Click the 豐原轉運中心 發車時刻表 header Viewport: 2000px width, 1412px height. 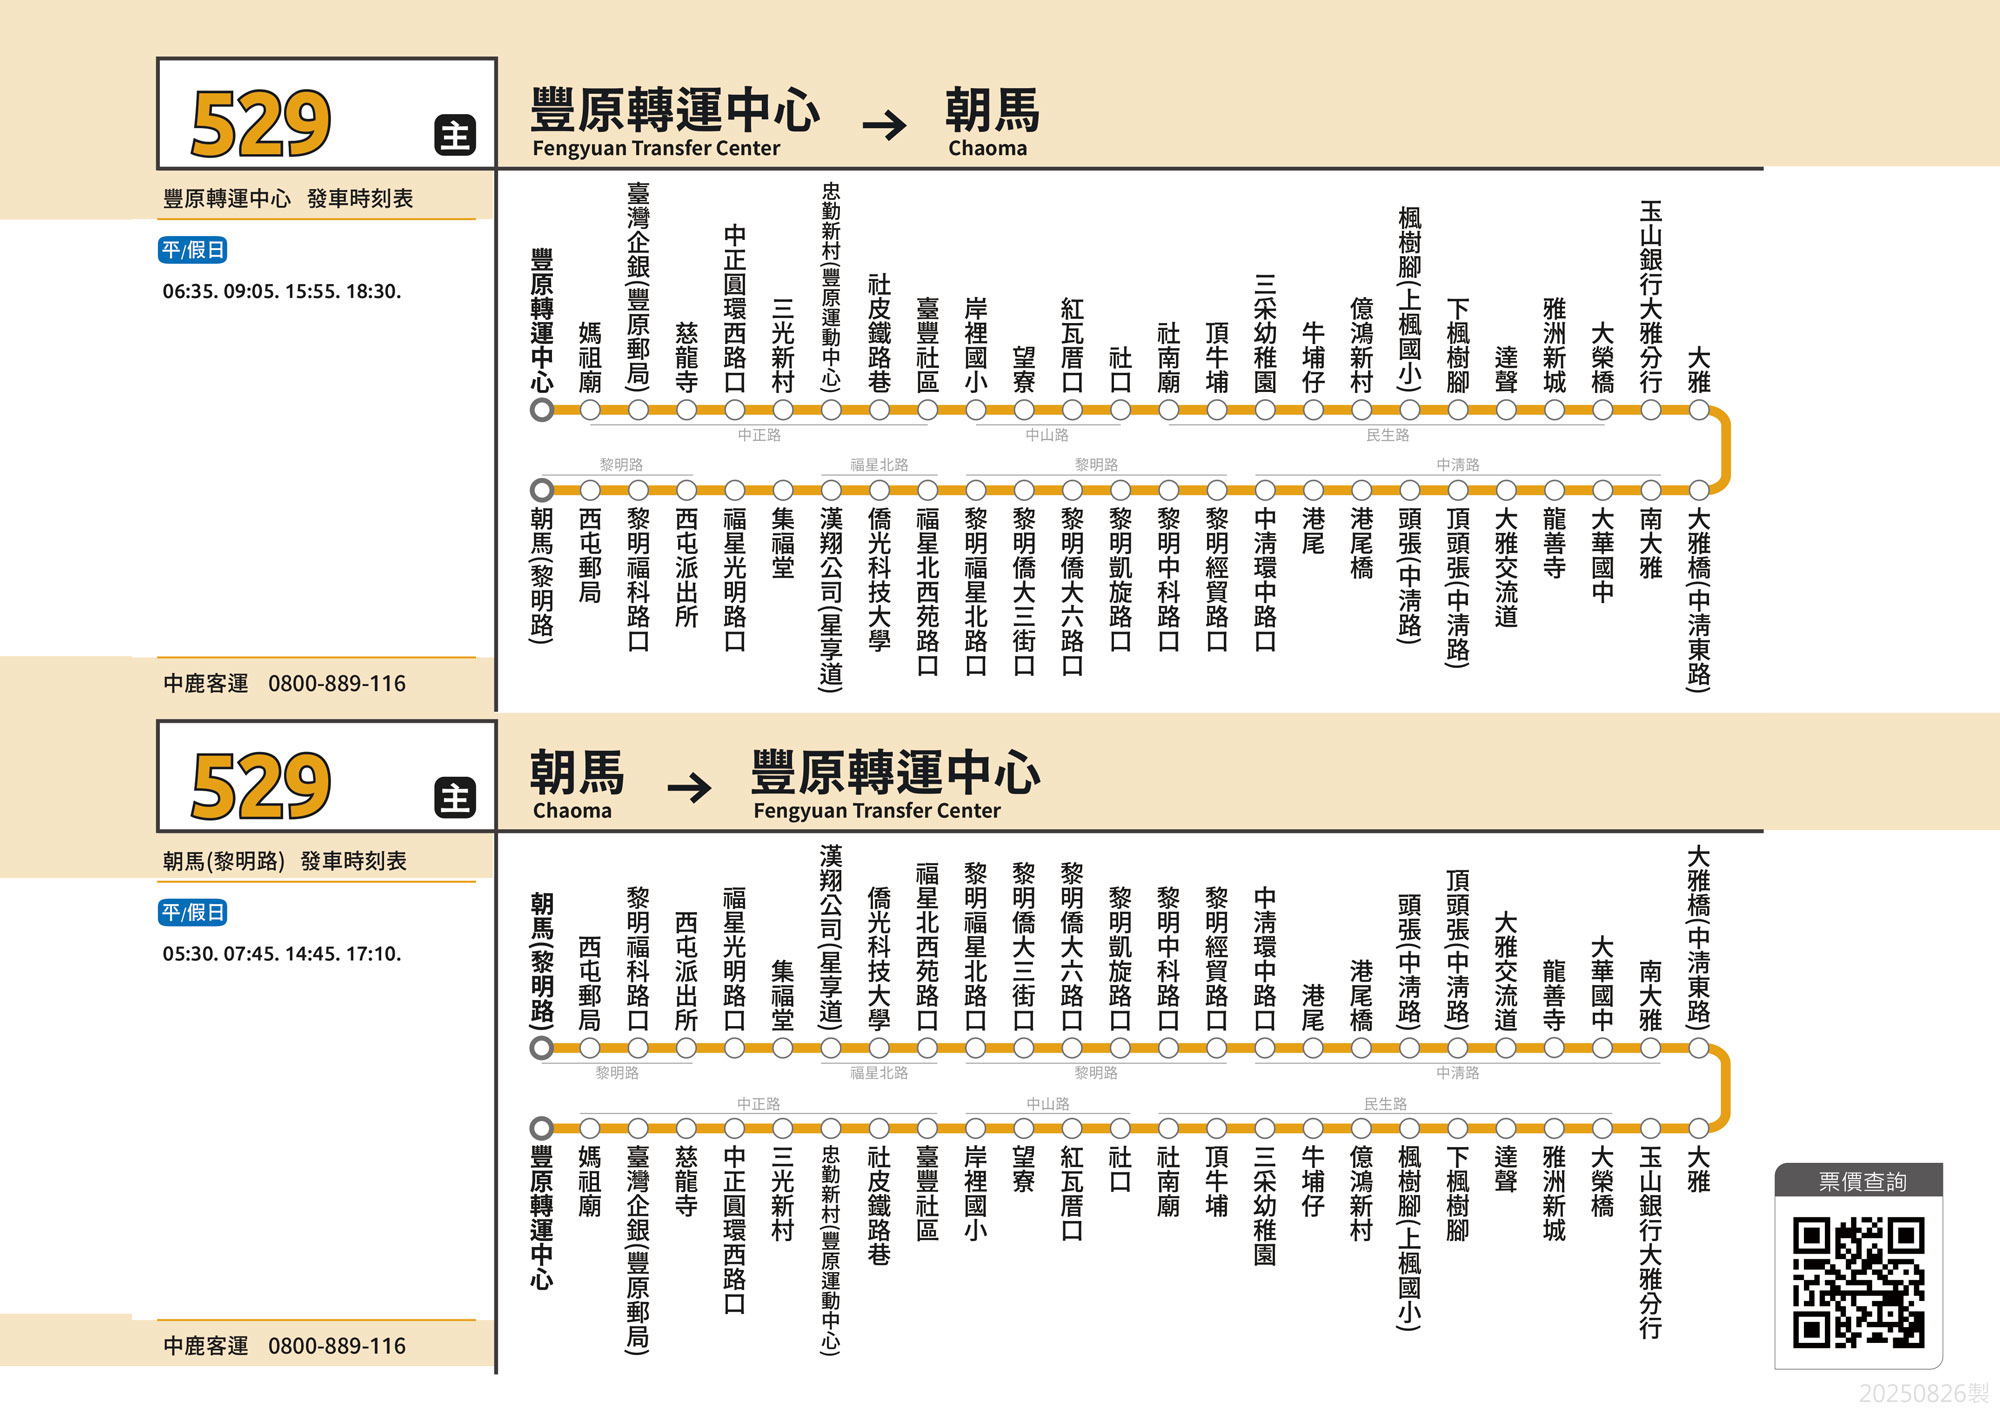[288, 199]
